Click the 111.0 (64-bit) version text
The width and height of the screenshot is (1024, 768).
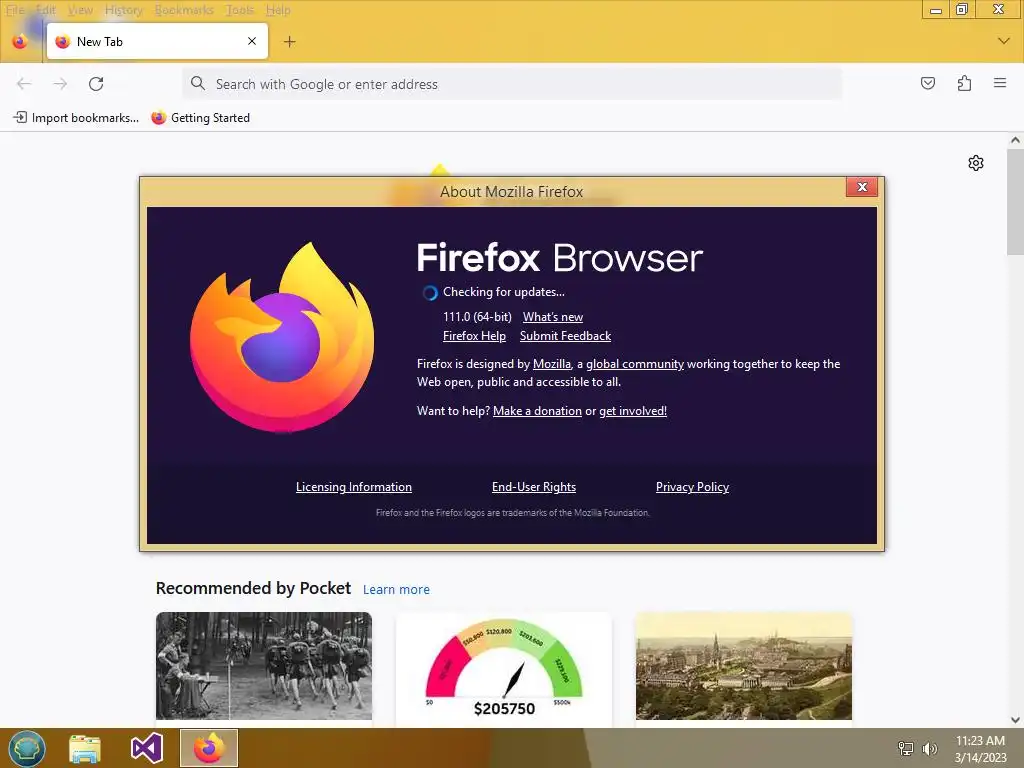[477, 317]
